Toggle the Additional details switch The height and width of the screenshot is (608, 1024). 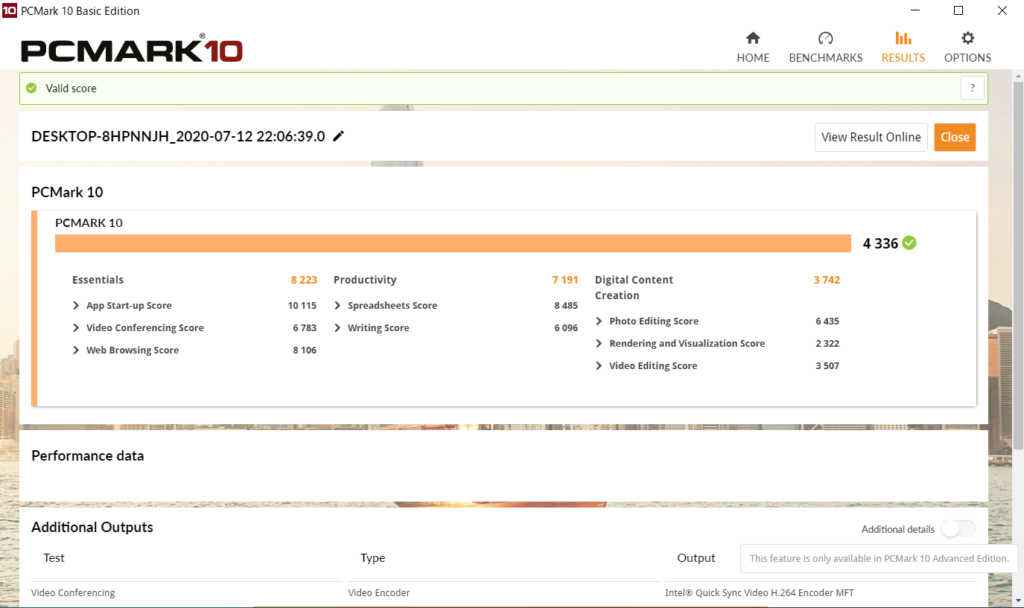pos(958,529)
